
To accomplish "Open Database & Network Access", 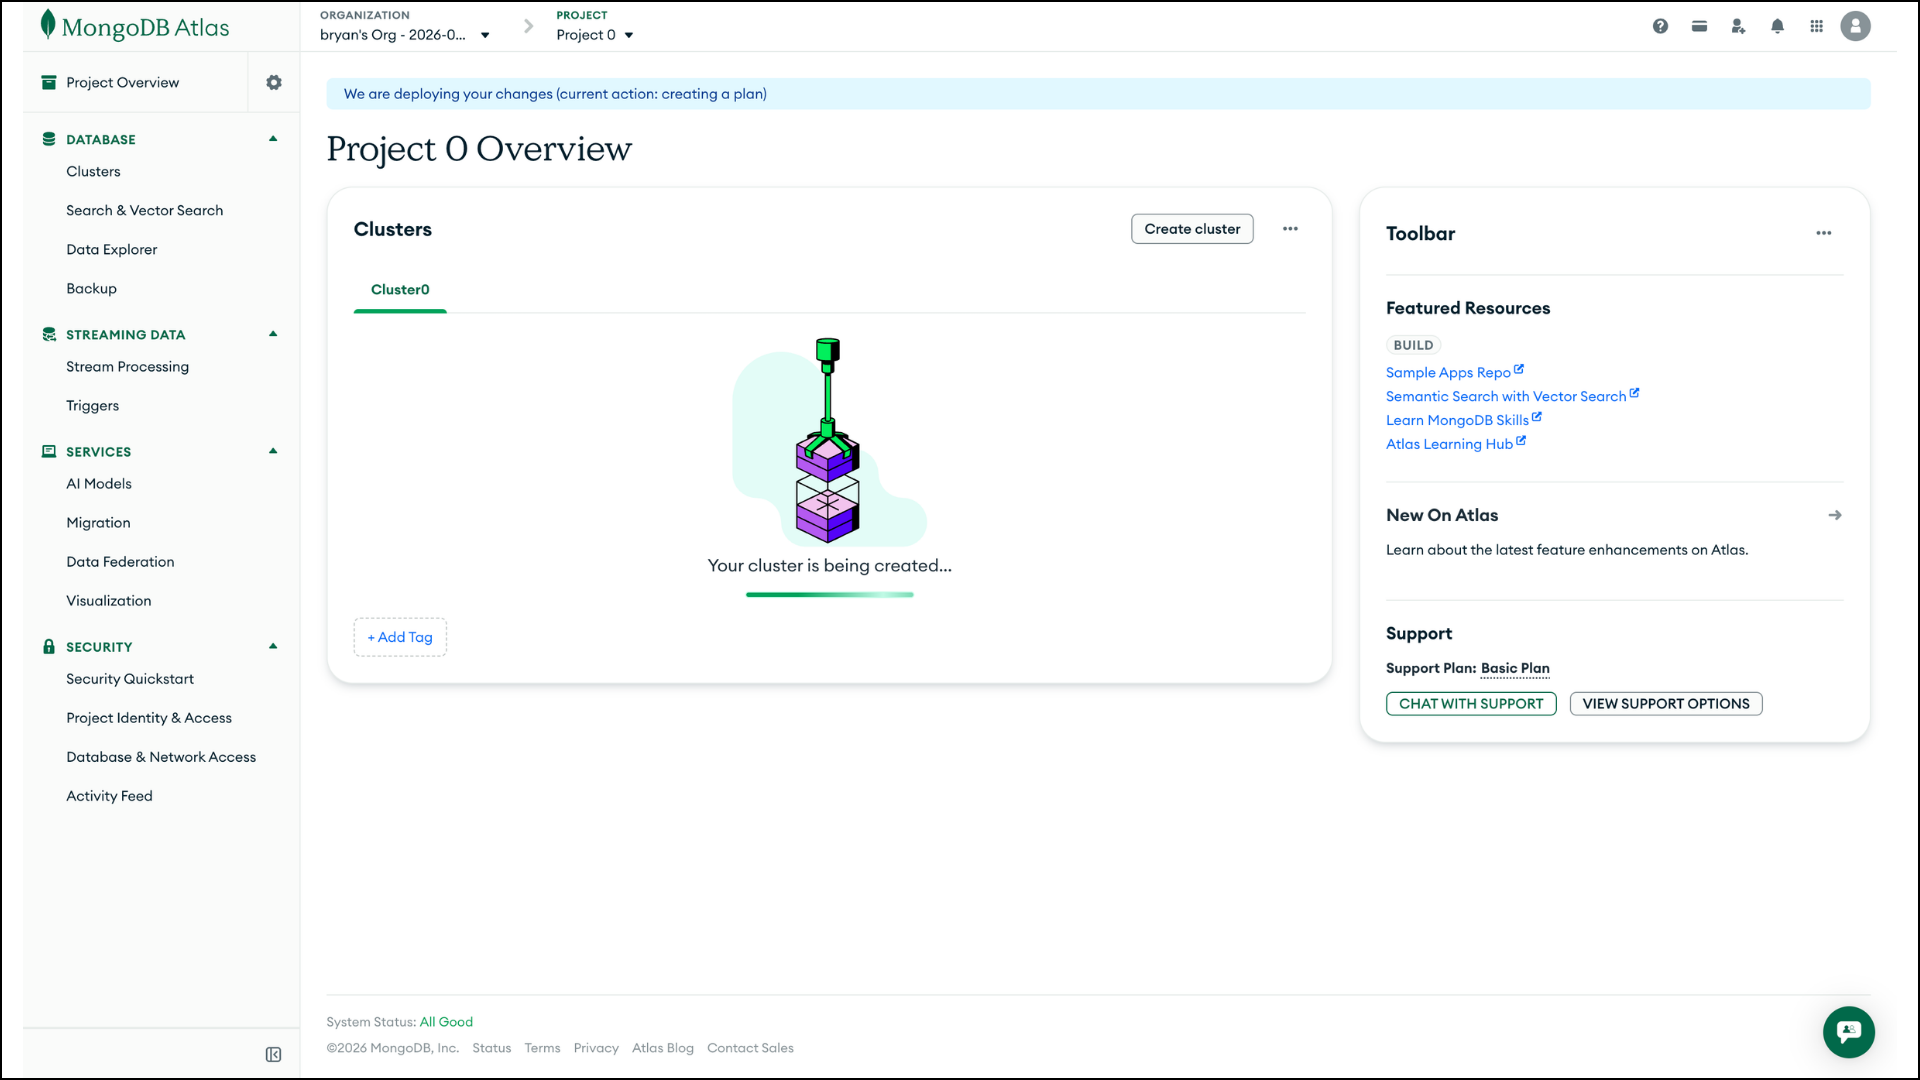I will [x=161, y=756].
